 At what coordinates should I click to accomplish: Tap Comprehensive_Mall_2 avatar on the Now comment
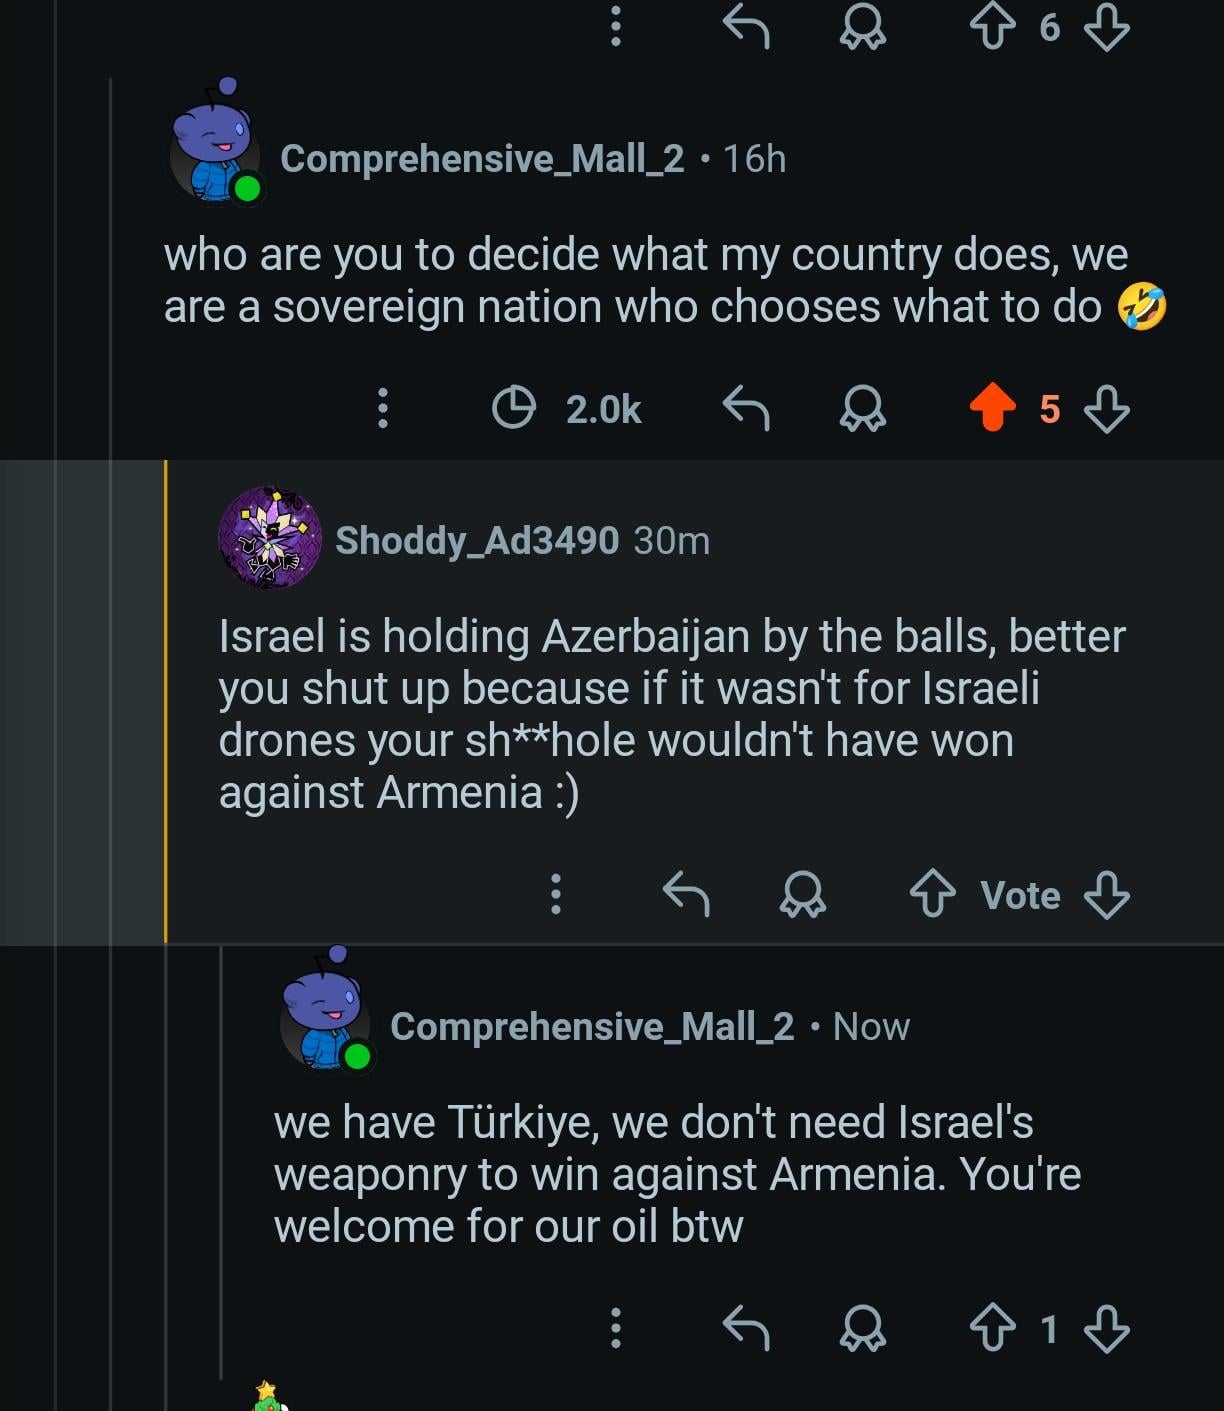pyautogui.click(x=326, y=1012)
